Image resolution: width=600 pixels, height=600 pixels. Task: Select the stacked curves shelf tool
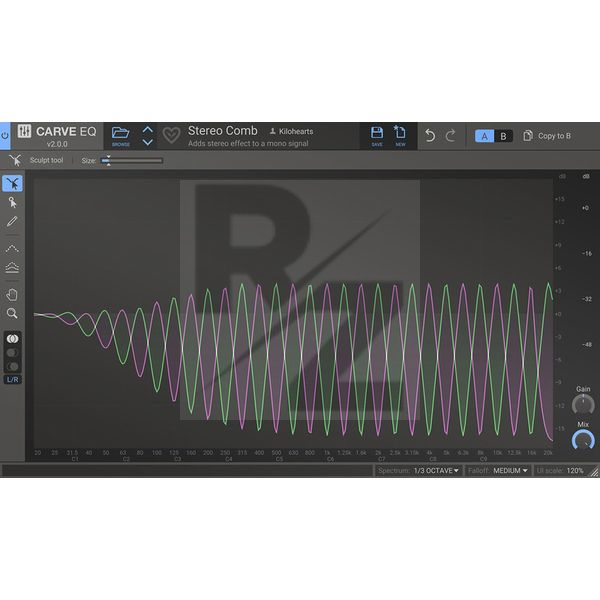click(x=12, y=267)
